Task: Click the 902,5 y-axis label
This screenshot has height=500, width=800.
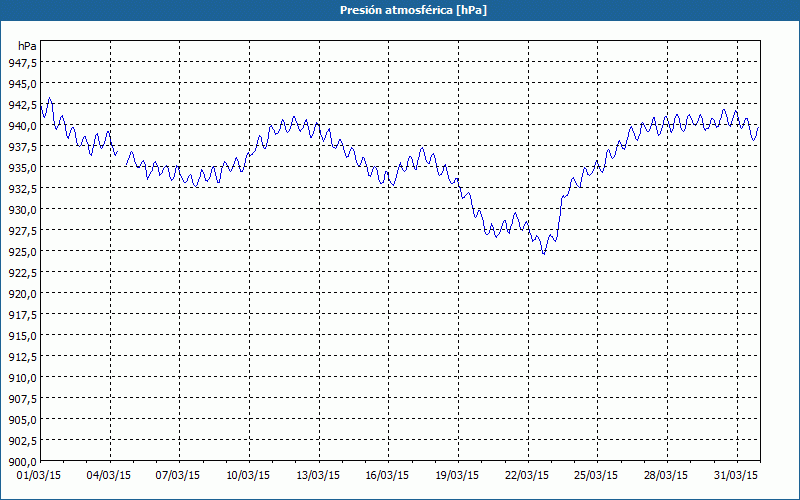Action: tap(22, 441)
